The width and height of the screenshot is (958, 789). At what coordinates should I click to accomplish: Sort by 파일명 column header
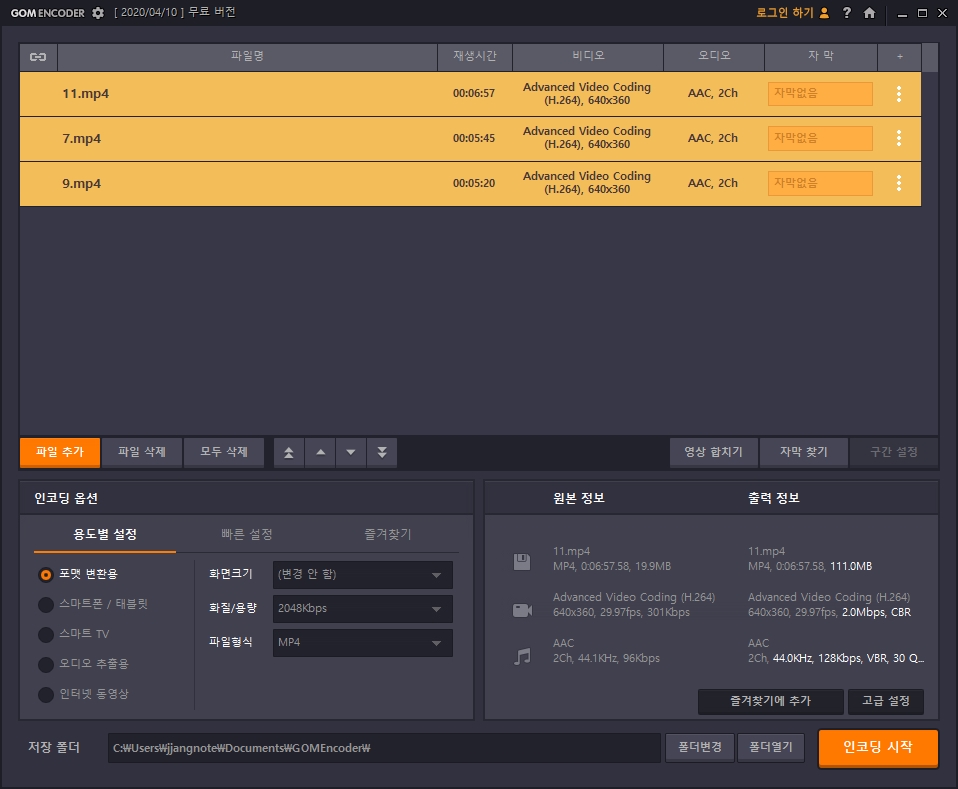click(x=247, y=56)
